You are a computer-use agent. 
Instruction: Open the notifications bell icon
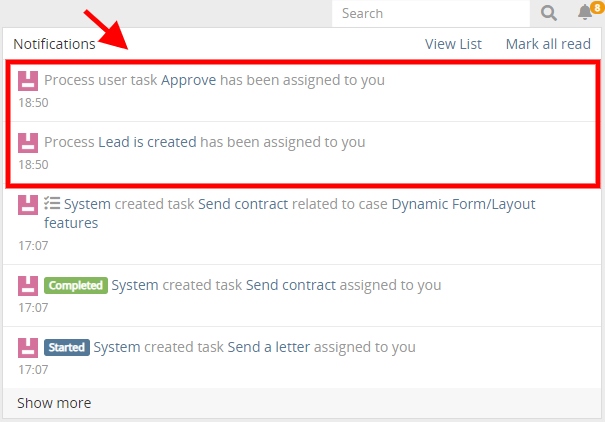585,12
